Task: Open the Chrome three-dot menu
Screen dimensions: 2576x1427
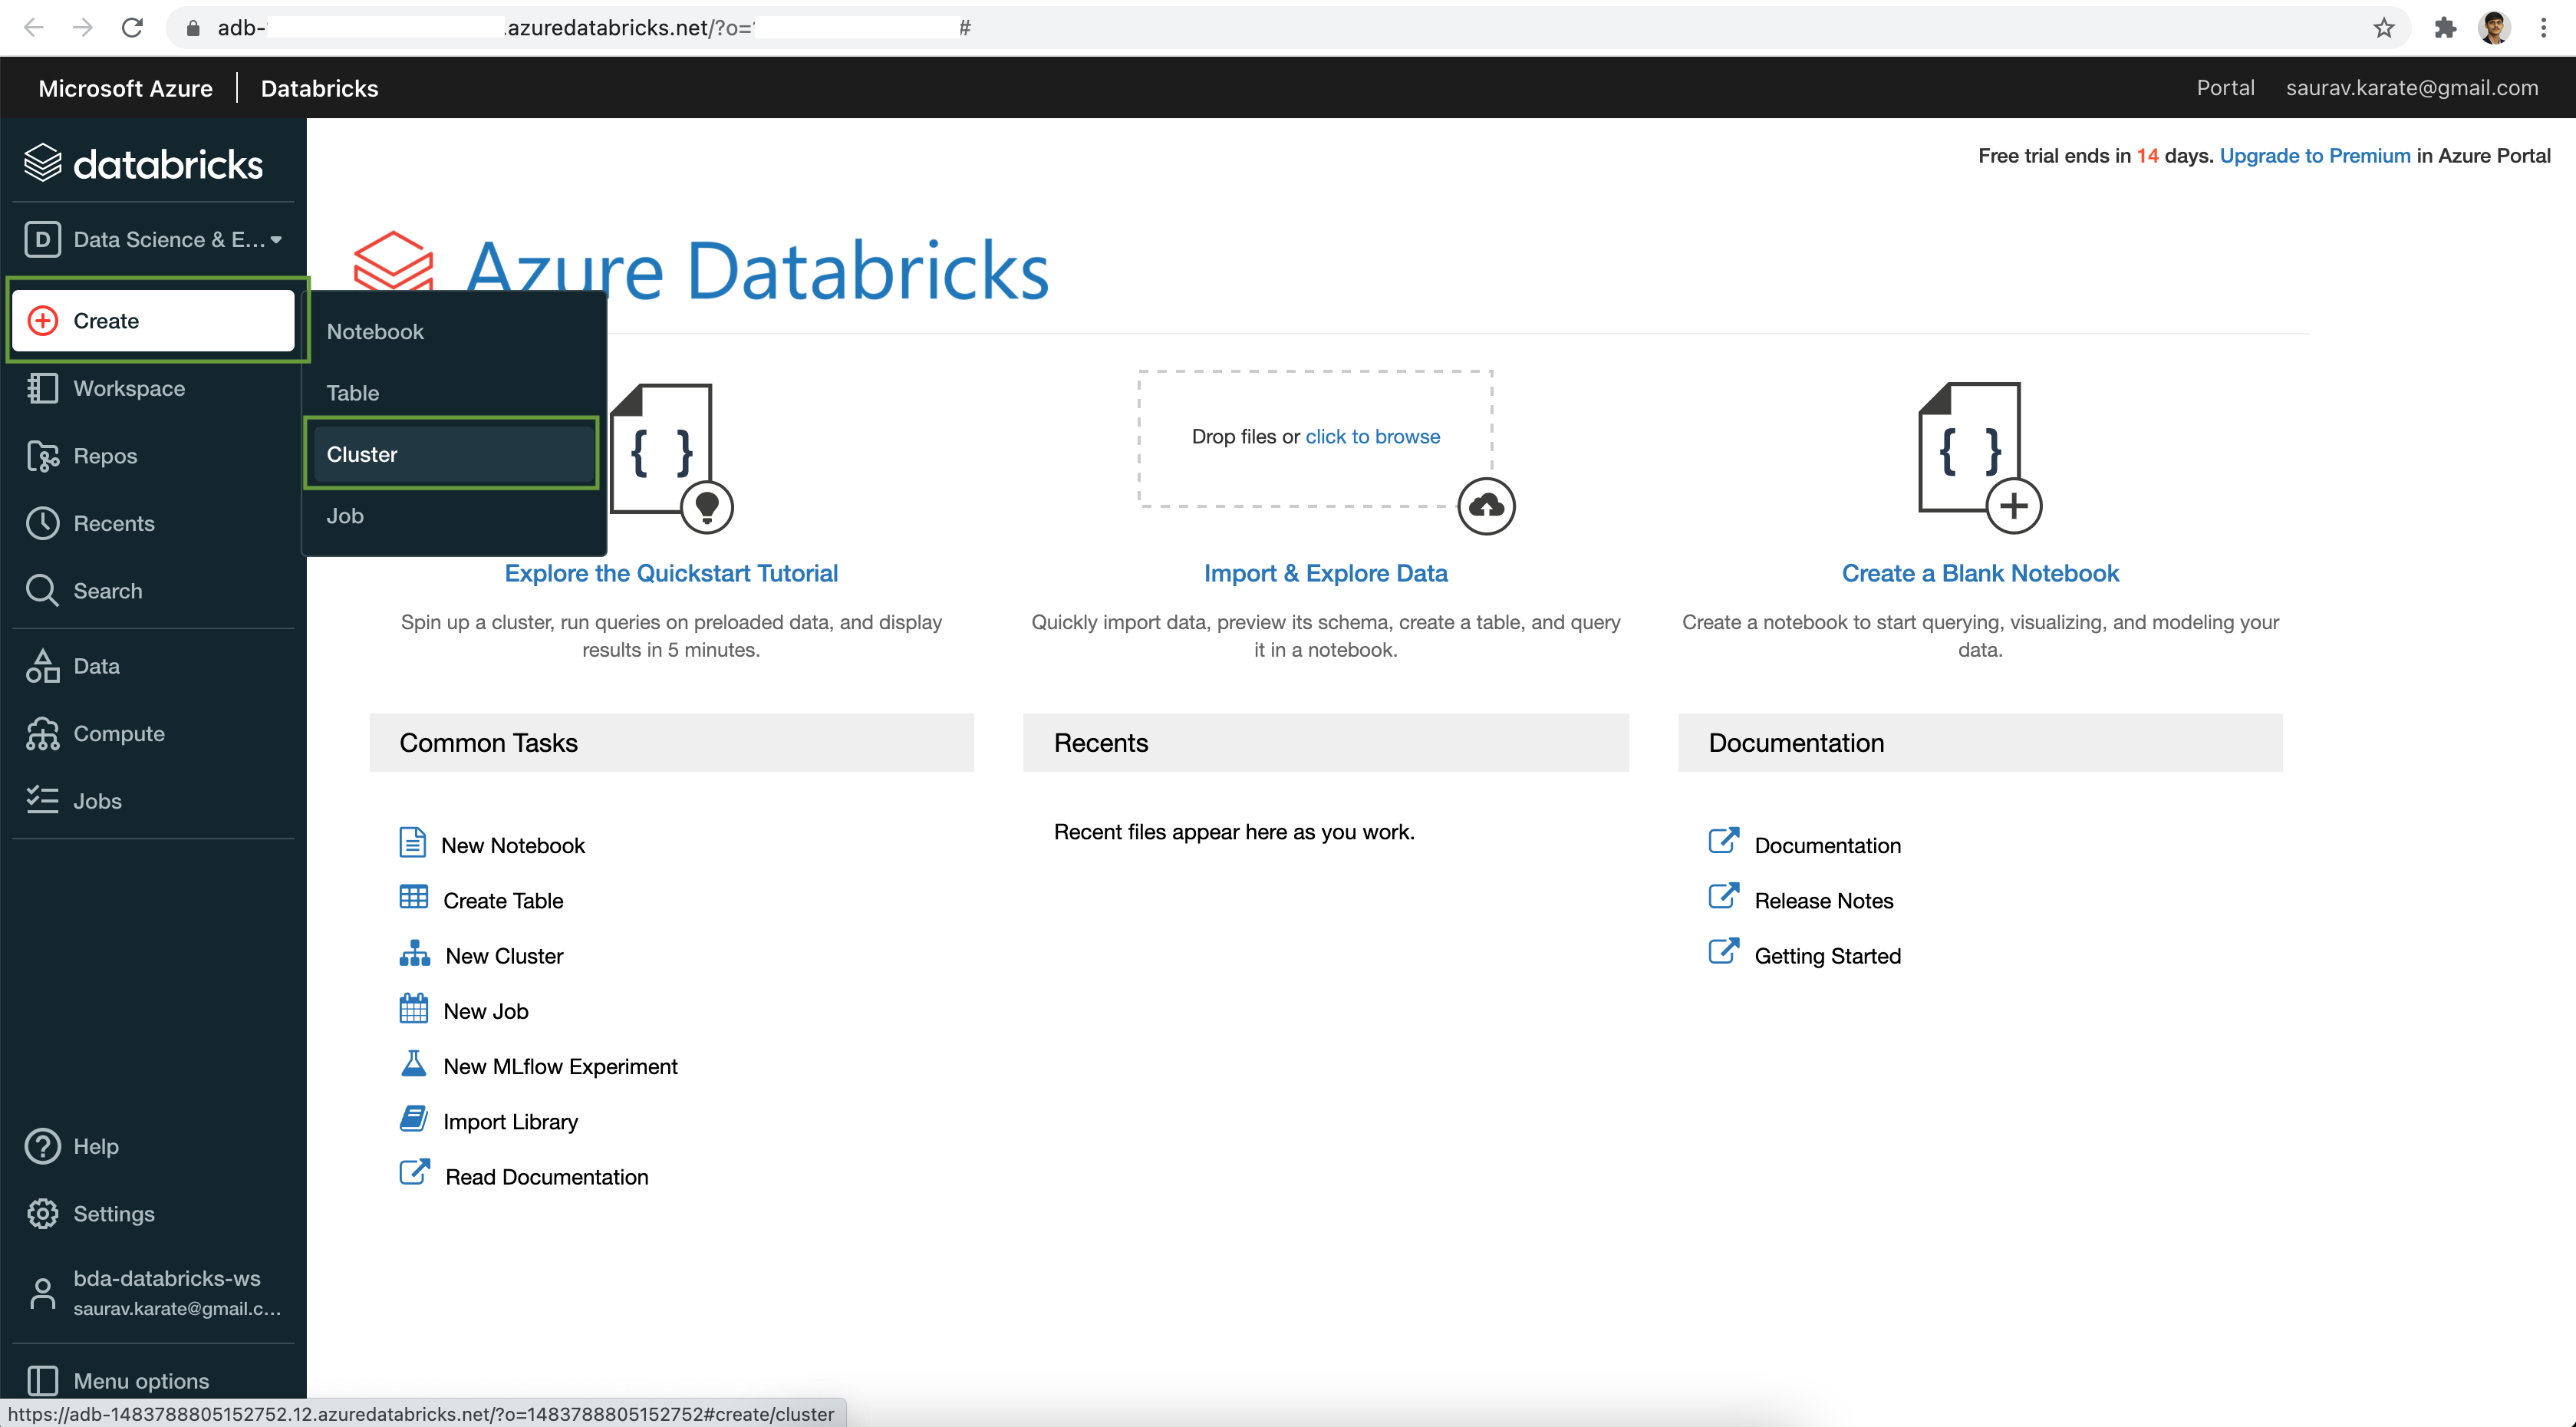Action: (2543, 28)
